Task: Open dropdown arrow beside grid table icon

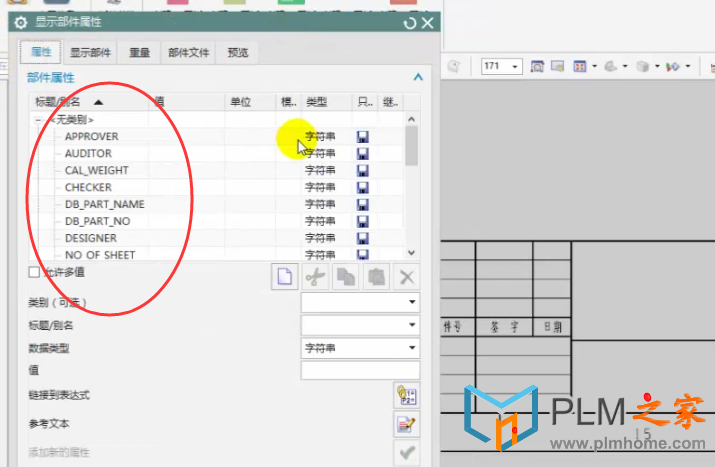Action: [x=594, y=67]
